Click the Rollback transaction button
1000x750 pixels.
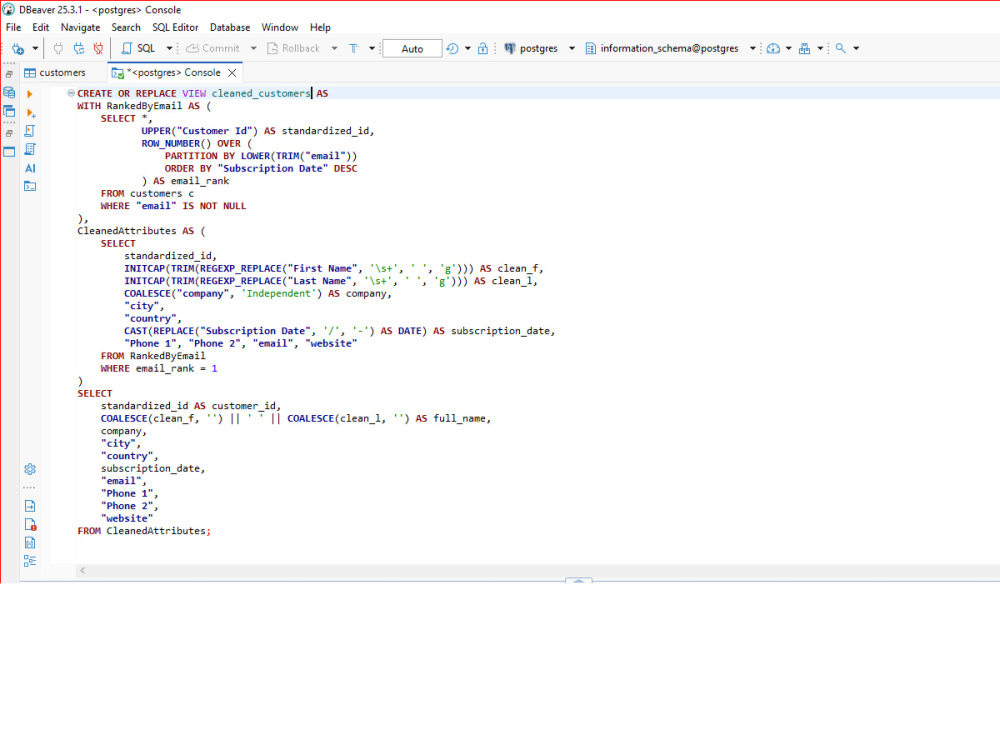(x=293, y=48)
